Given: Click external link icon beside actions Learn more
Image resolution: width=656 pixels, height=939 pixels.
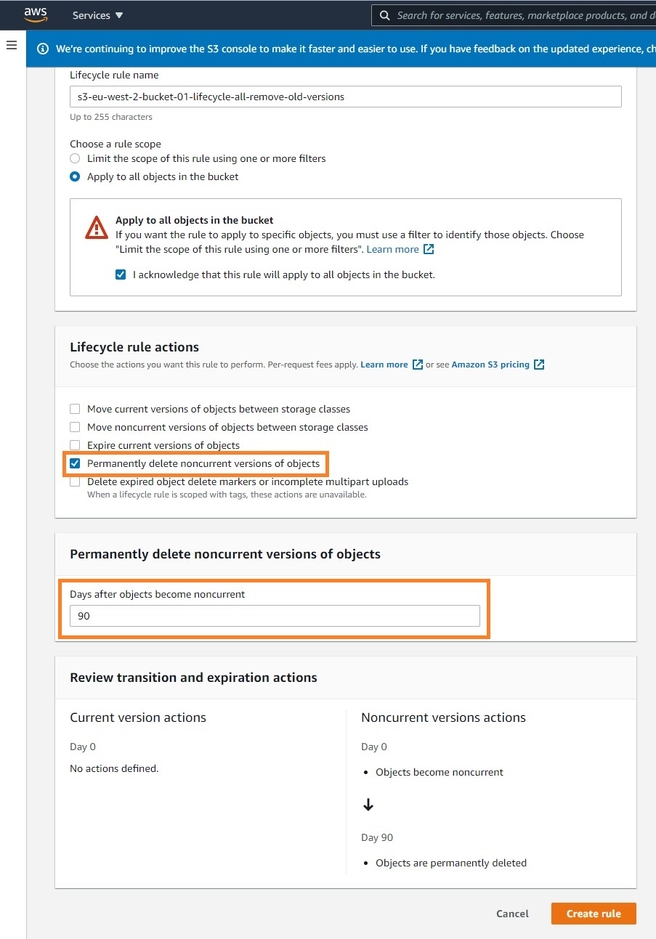Looking at the screenshot, I should coord(418,364).
